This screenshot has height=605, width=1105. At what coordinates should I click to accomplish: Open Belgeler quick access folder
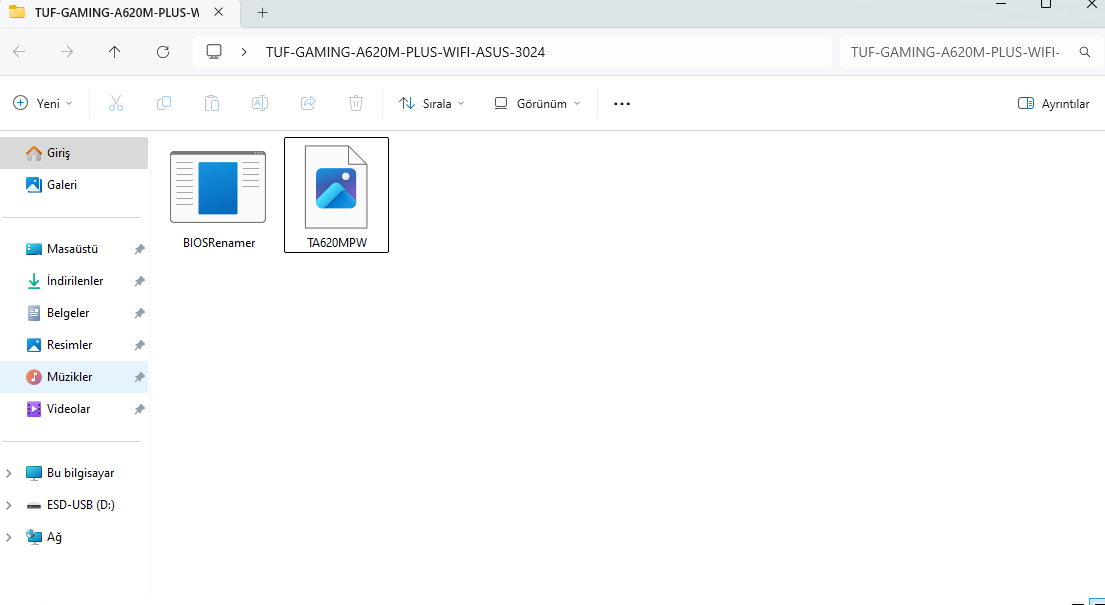(68, 313)
